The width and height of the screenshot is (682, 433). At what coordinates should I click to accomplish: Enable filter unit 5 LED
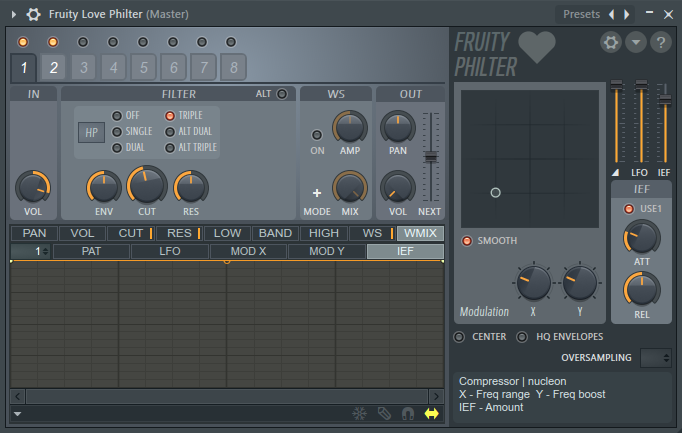point(143,42)
